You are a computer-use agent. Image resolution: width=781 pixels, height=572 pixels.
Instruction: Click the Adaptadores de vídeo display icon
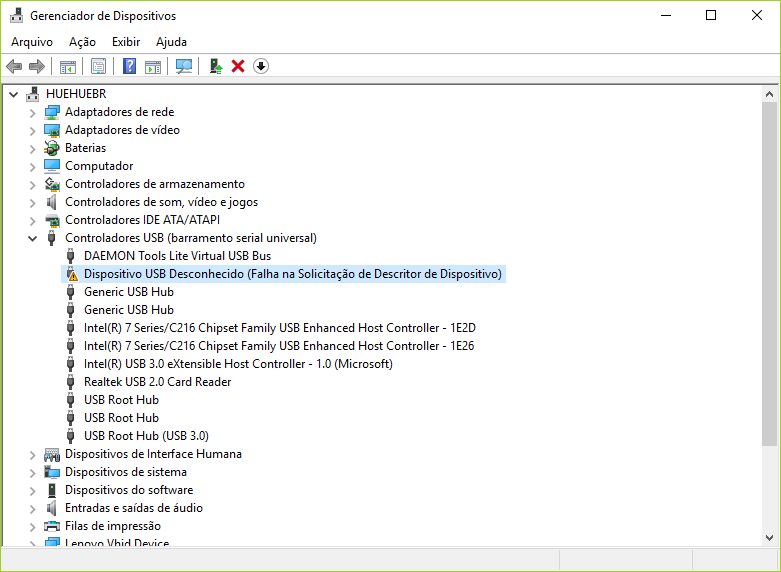tap(52, 130)
